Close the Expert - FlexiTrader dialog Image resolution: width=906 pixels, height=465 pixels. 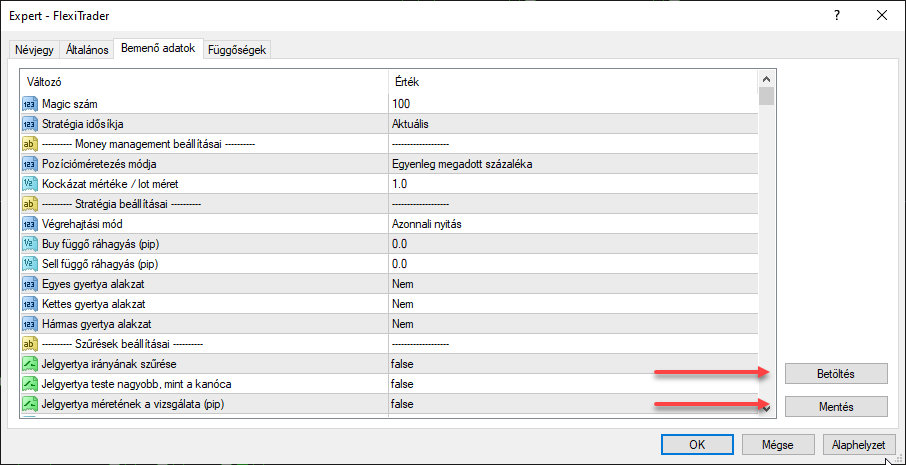(x=882, y=16)
